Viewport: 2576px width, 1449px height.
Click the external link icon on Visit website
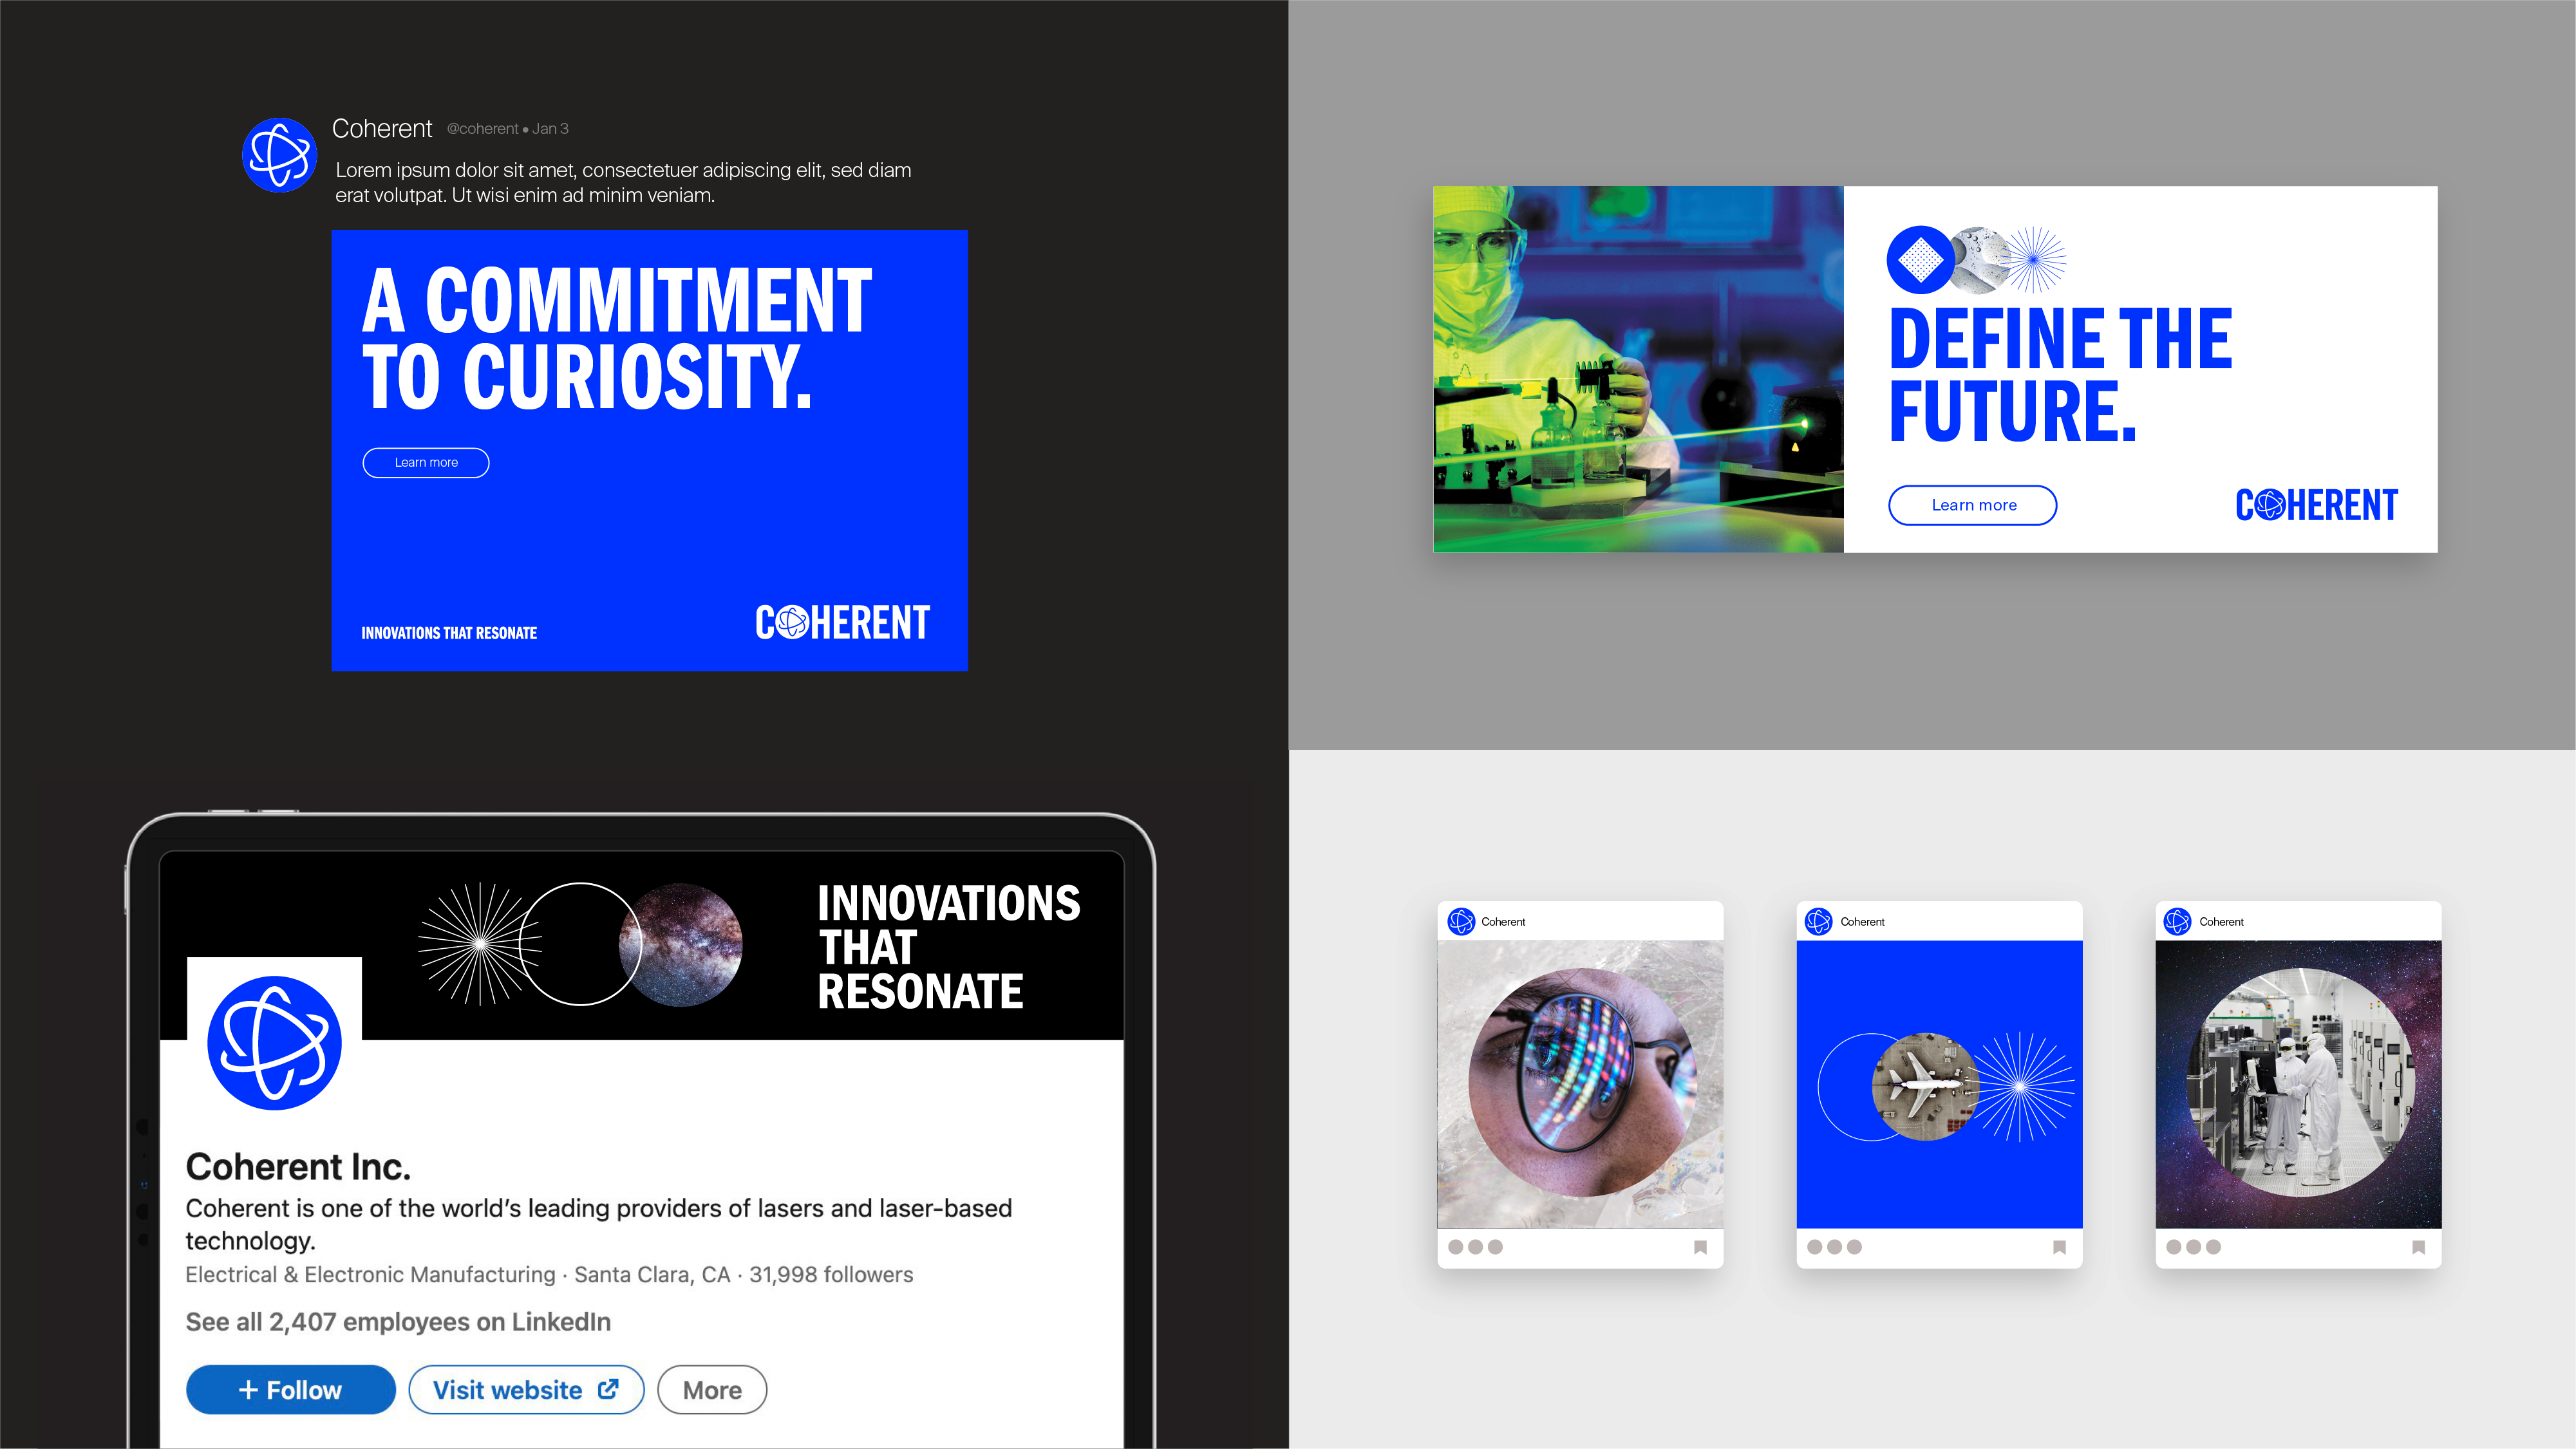click(608, 1389)
